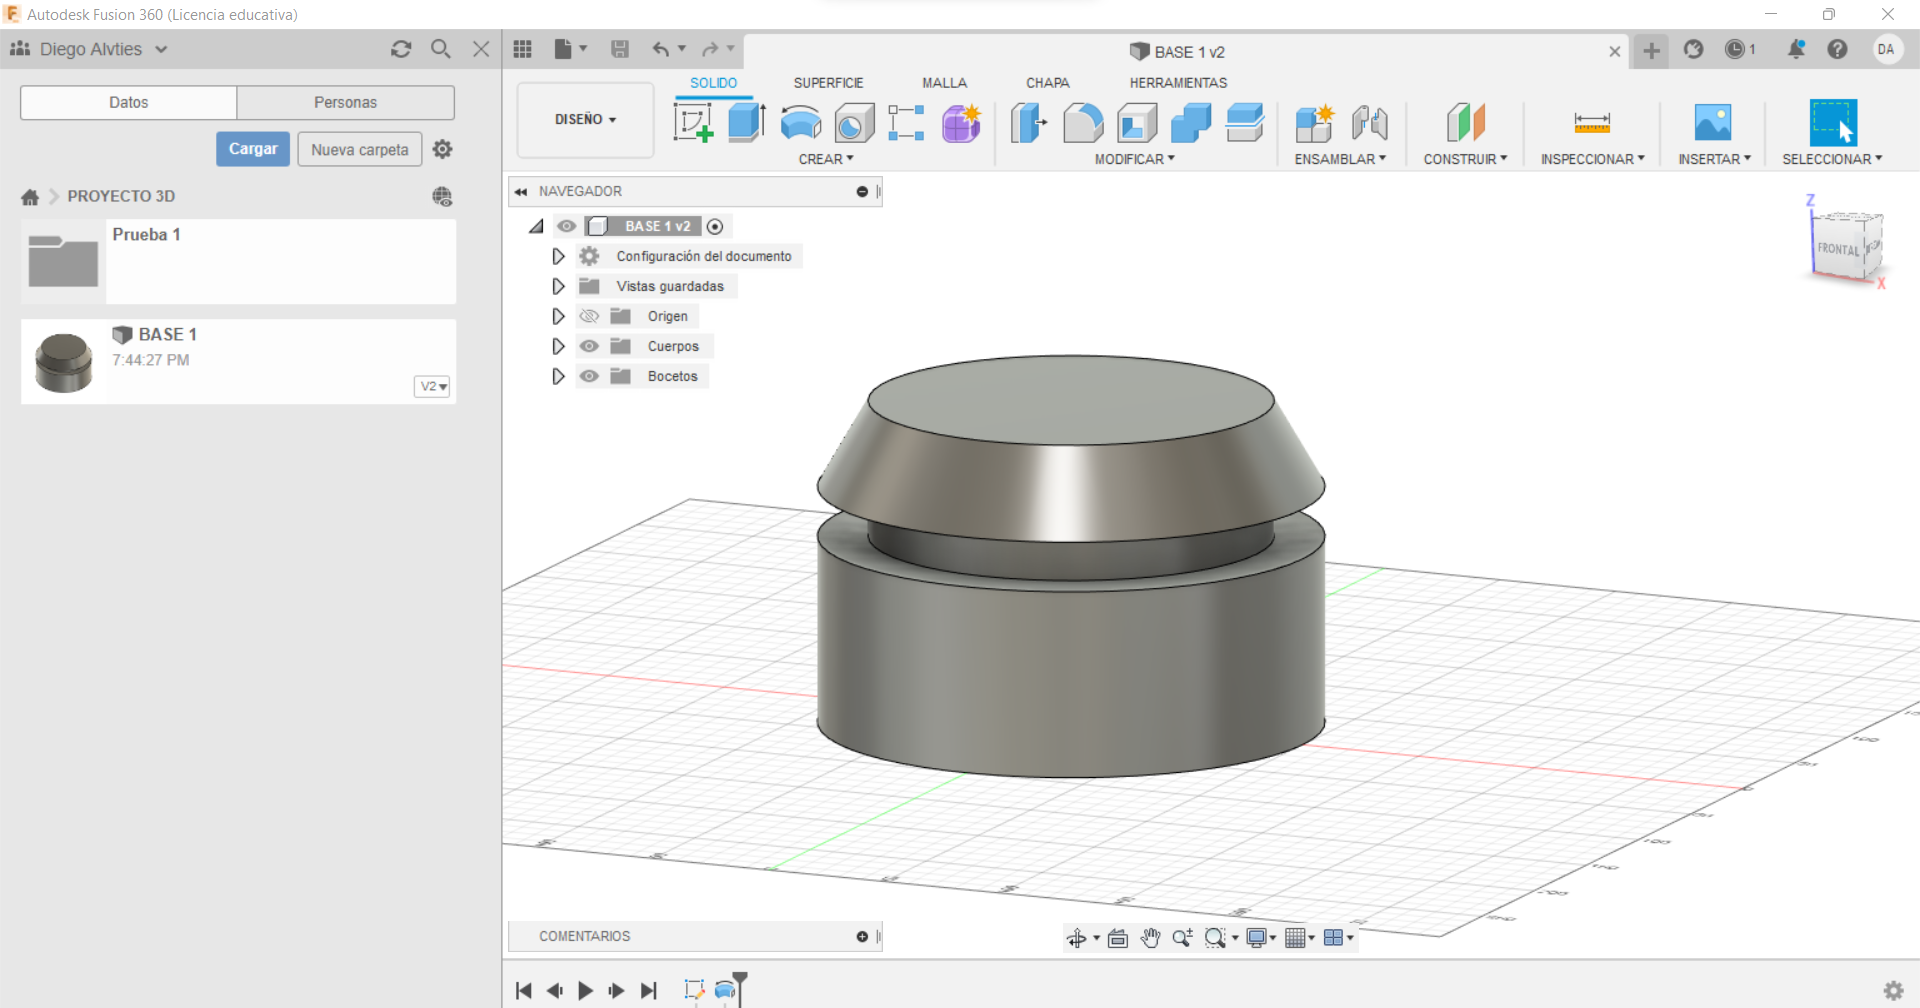Open data panel settings gear

[x=443, y=149]
